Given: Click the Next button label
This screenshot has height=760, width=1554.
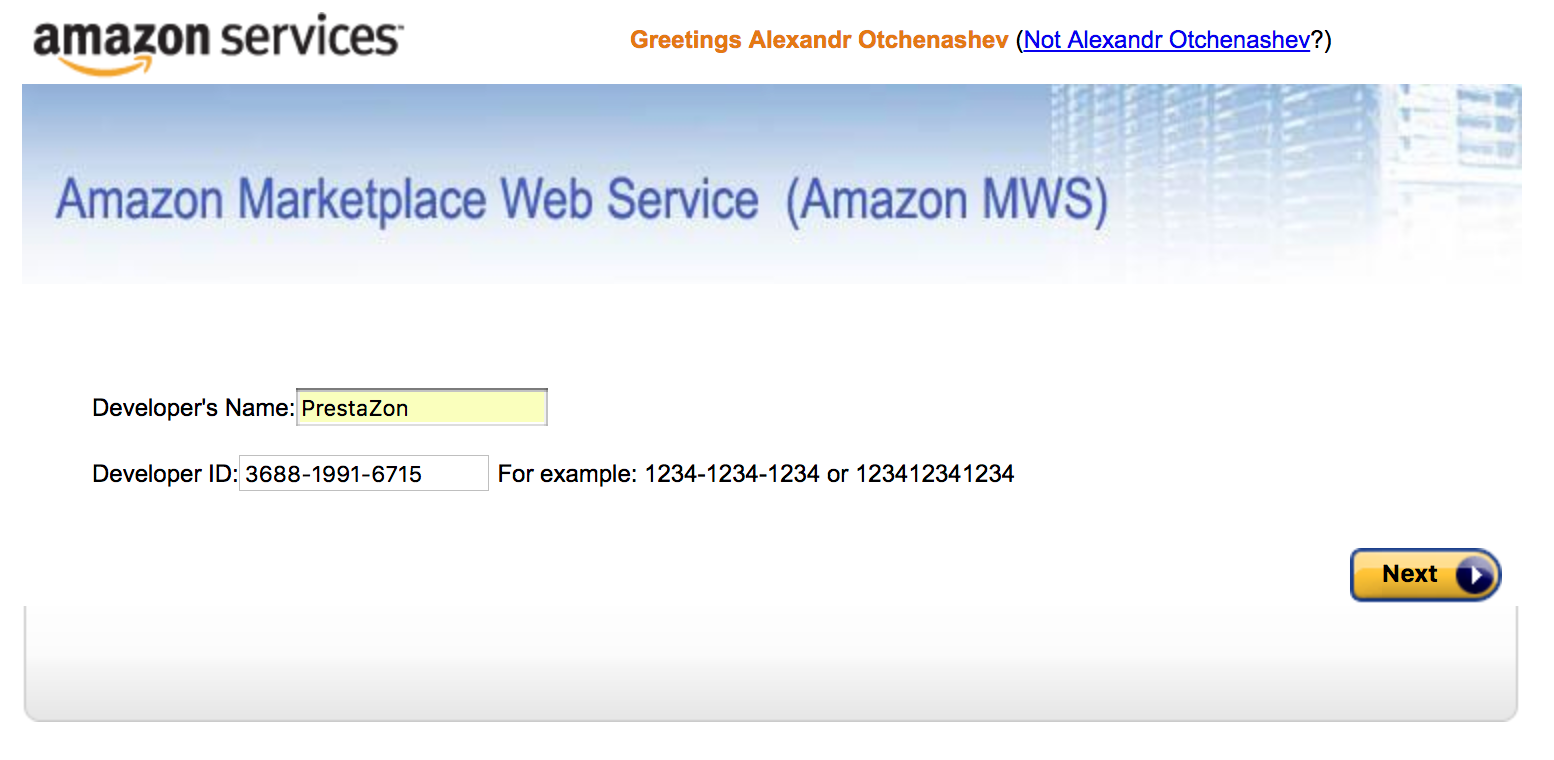Looking at the screenshot, I should click(x=1409, y=574).
